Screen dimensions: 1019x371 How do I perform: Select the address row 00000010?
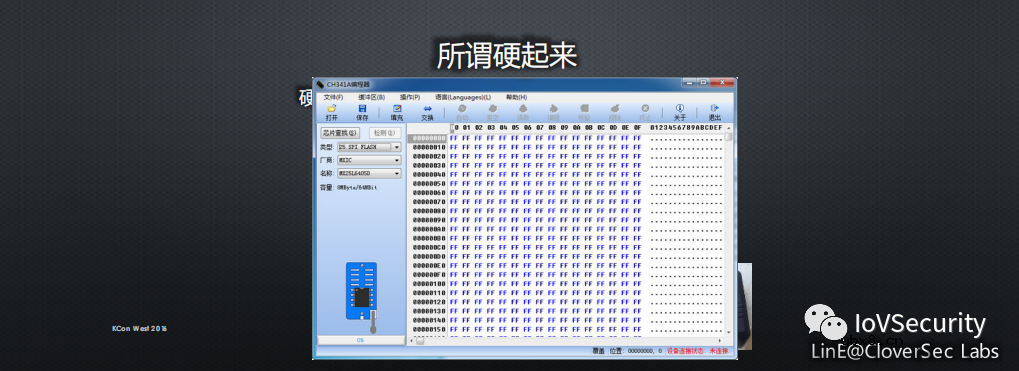pos(428,147)
